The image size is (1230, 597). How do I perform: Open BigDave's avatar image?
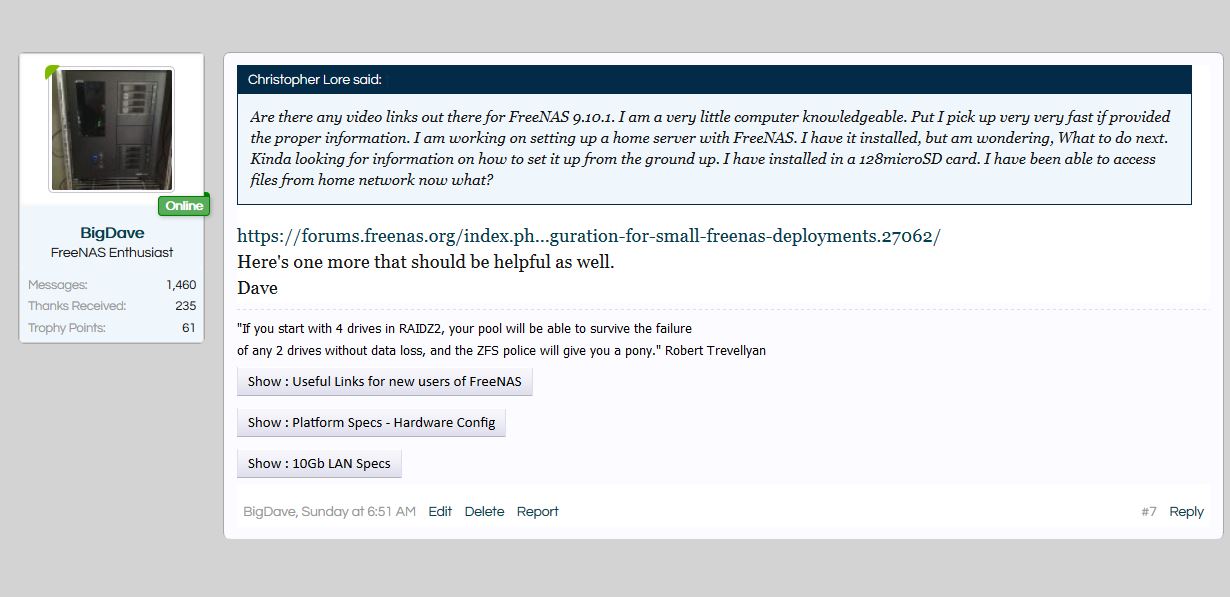coord(112,130)
